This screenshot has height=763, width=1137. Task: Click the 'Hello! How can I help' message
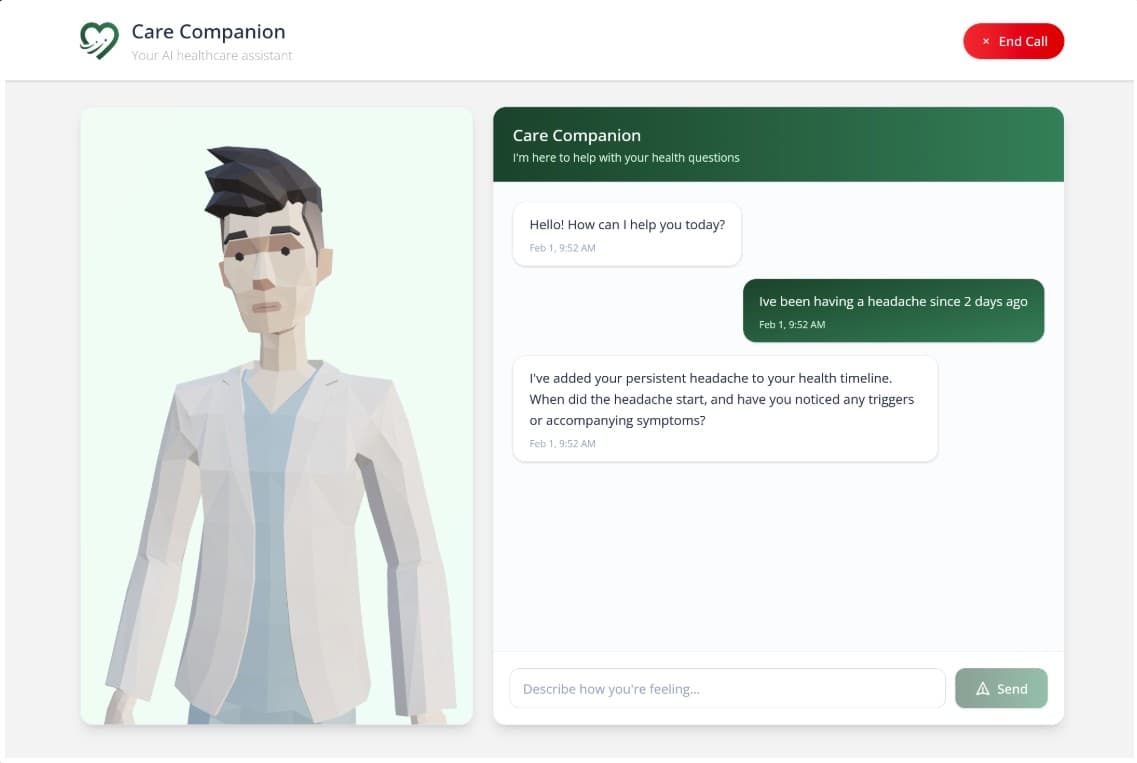[x=626, y=224]
